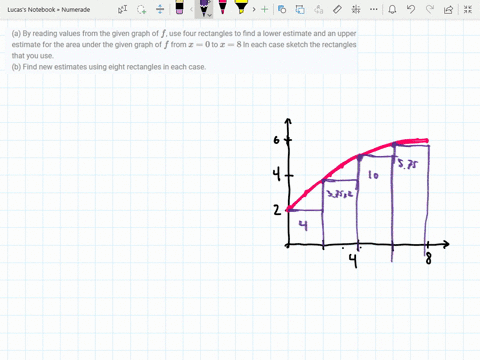Toggle the Ruler tool

click(337, 9)
